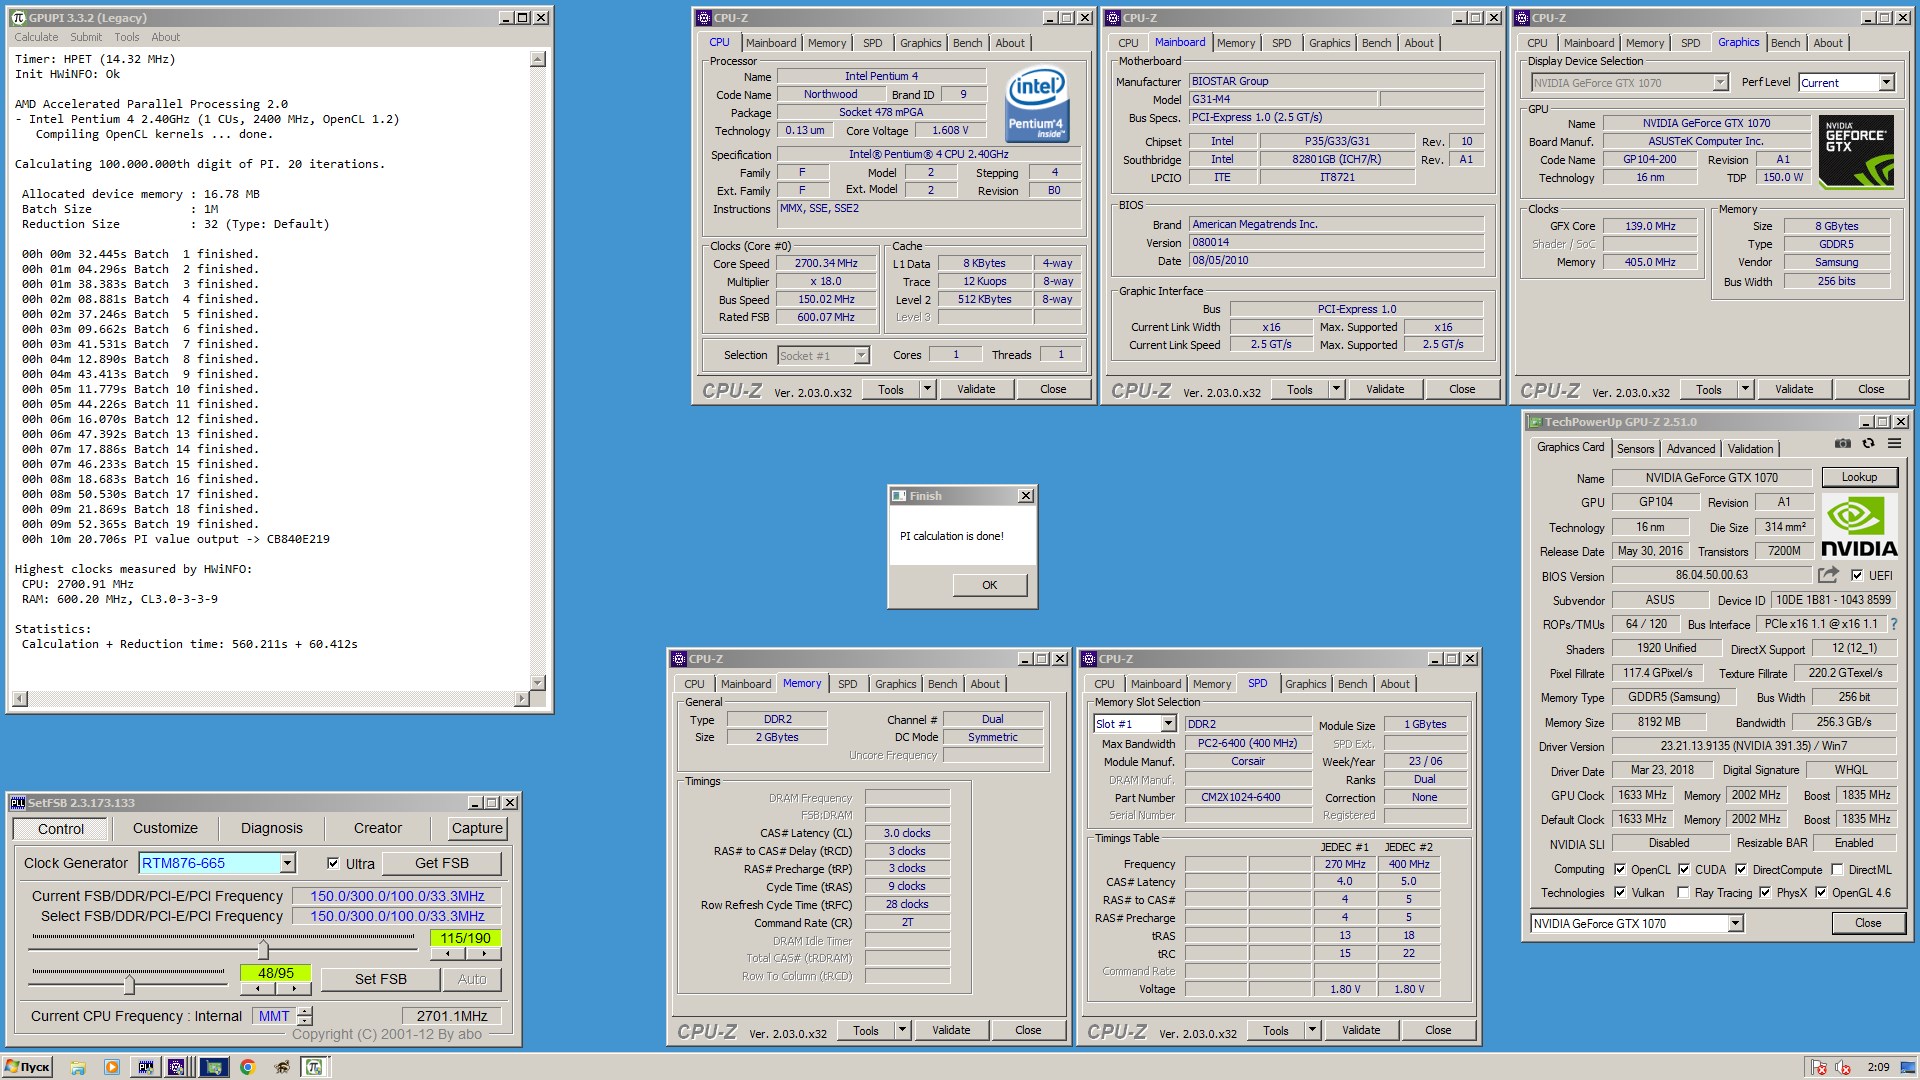Screen dimensions: 1920x1080
Task: Switch to SetFSB via taskbar icon
Action: point(145,1067)
